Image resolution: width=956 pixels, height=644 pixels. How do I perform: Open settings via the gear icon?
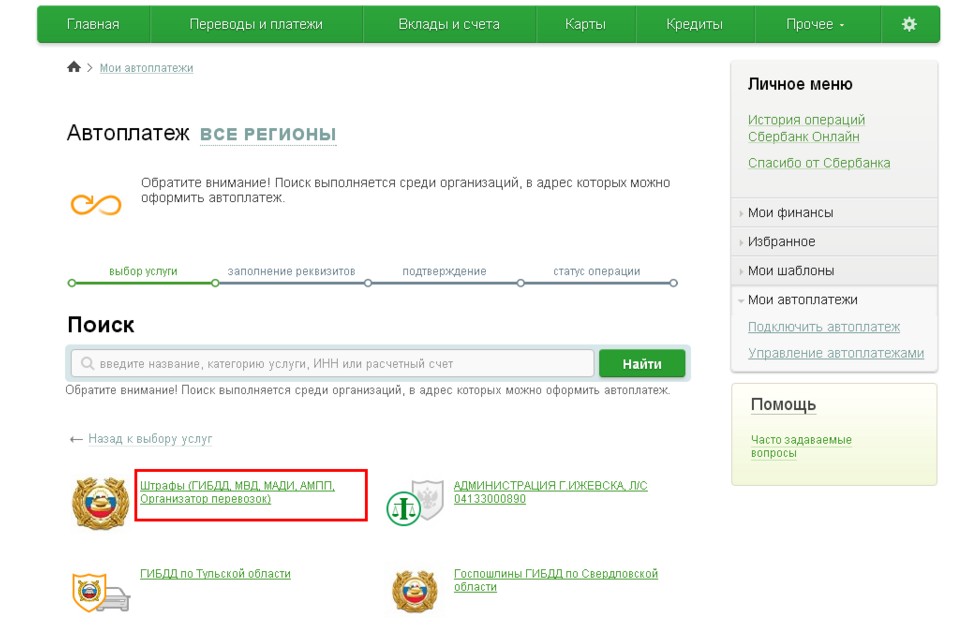point(909,24)
